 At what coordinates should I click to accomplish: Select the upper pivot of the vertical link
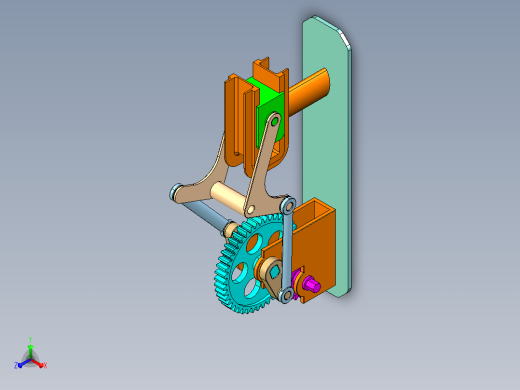click(288, 205)
